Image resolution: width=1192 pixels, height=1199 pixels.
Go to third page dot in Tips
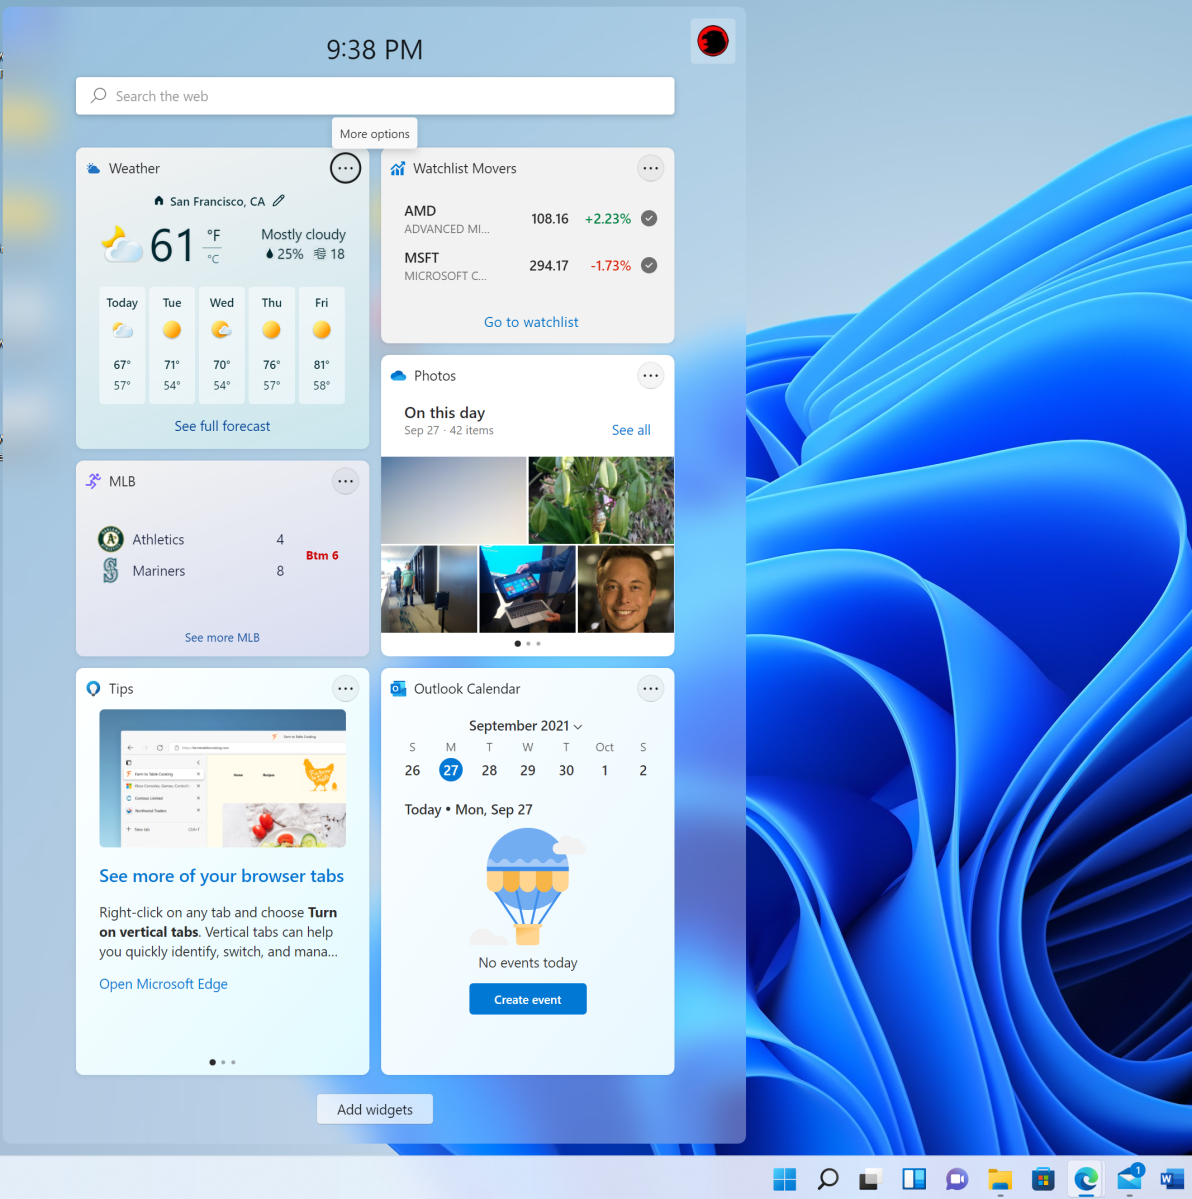point(233,1062)
